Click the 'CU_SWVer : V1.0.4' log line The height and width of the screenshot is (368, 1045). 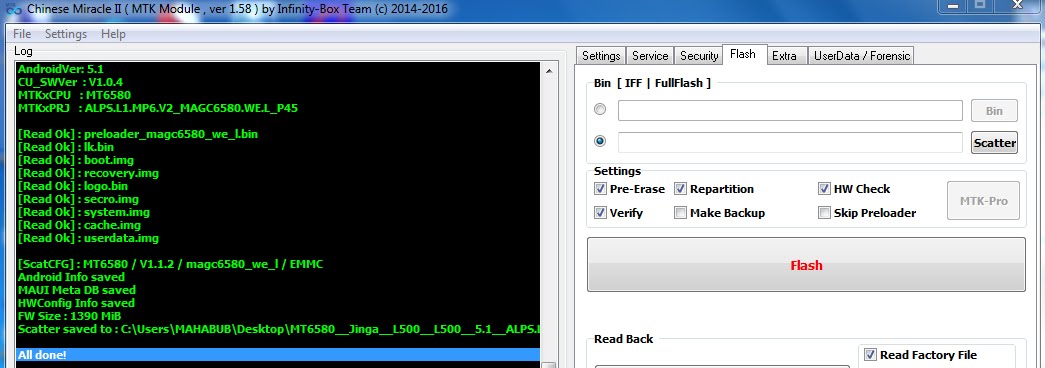(71, 83)
